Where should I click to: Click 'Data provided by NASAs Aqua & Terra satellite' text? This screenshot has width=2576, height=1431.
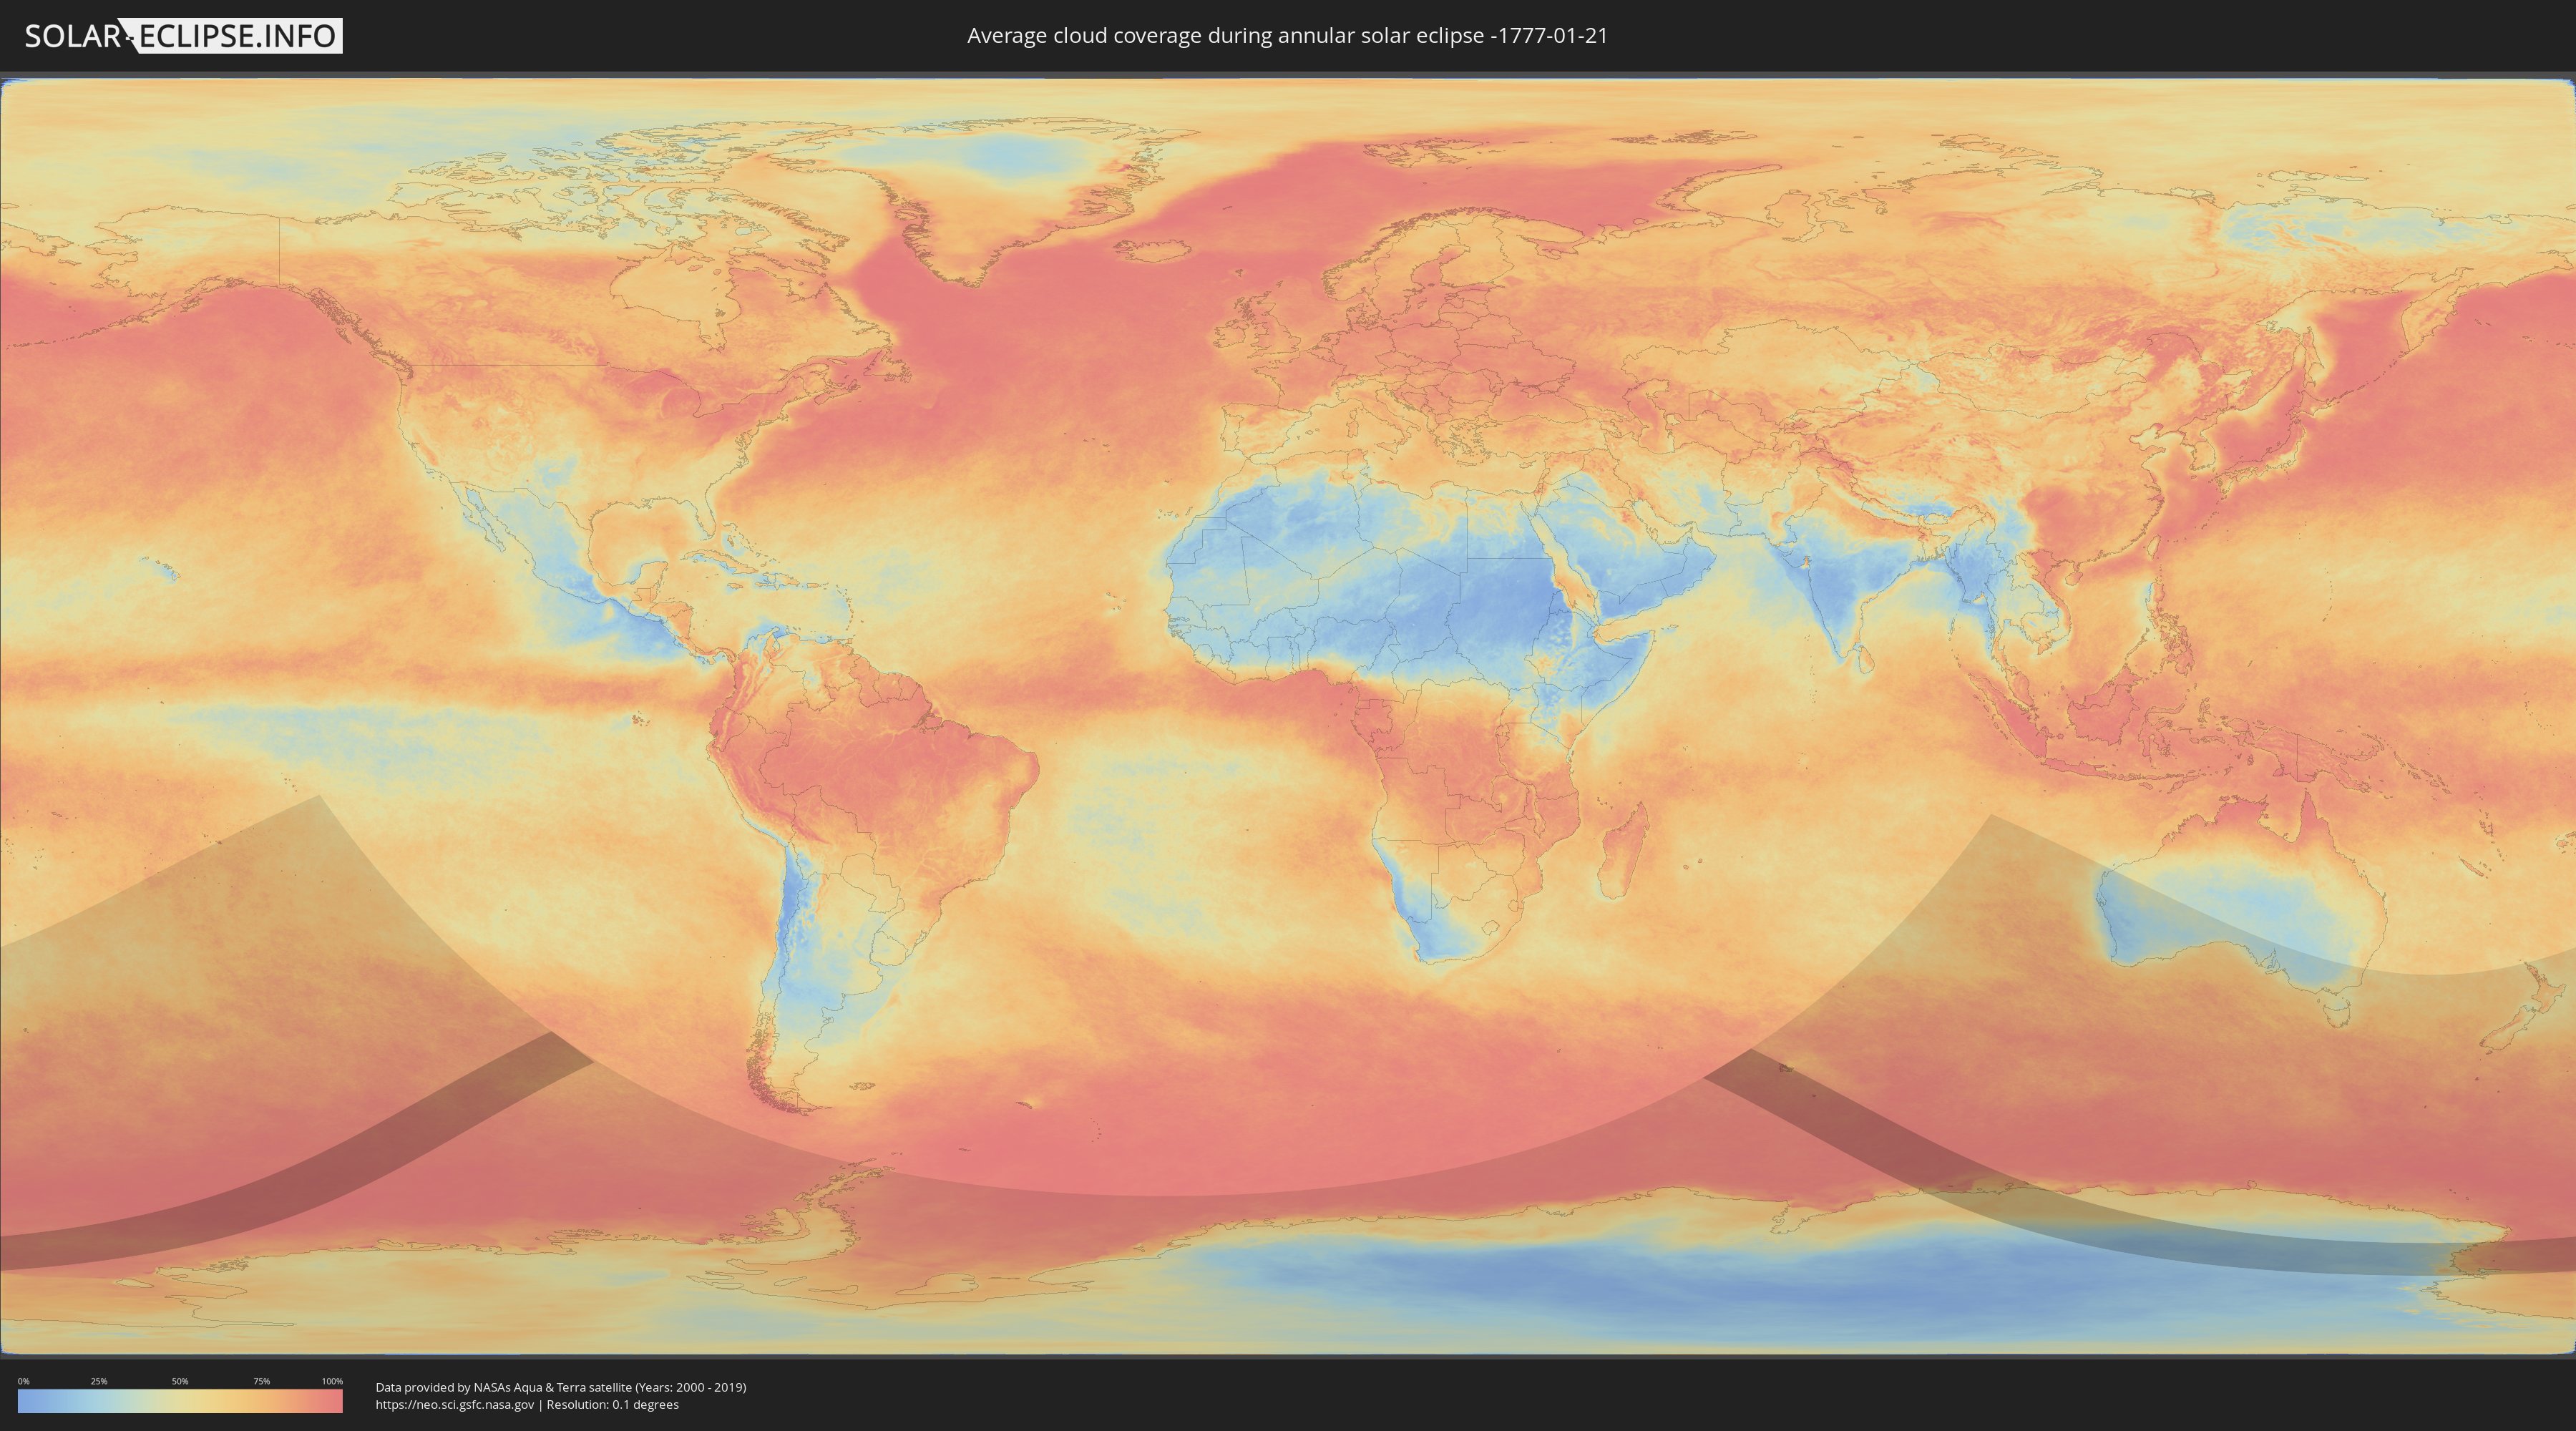(503, 1387)
